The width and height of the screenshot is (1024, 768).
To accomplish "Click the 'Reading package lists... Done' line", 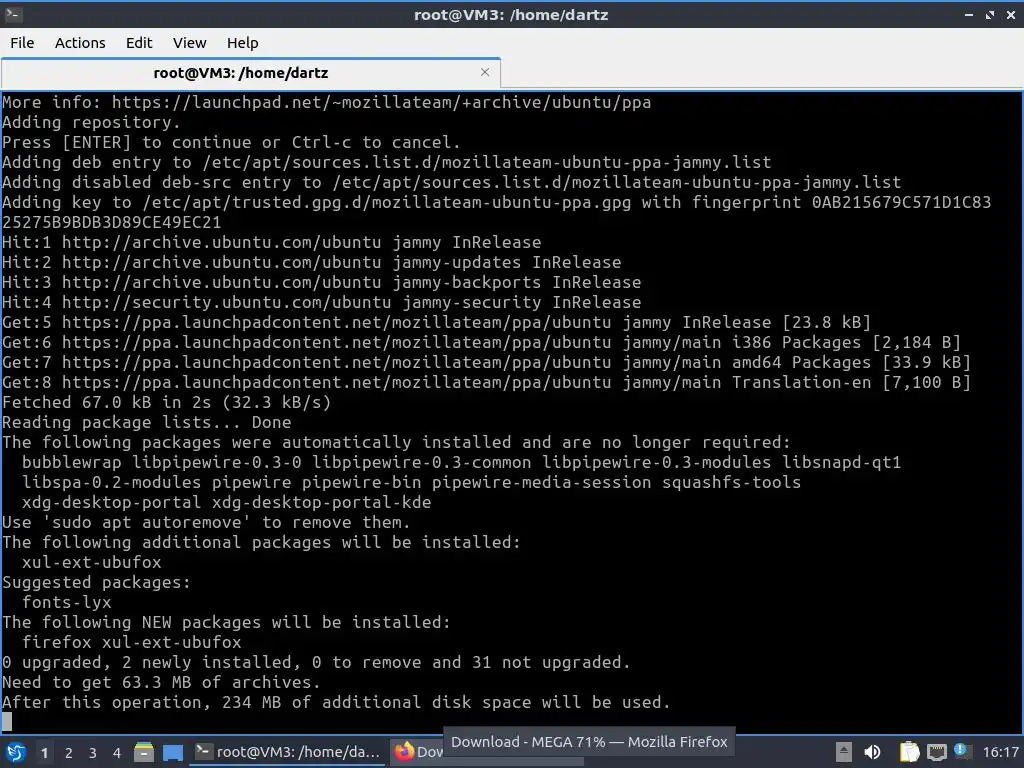I will tap(146, 423).
